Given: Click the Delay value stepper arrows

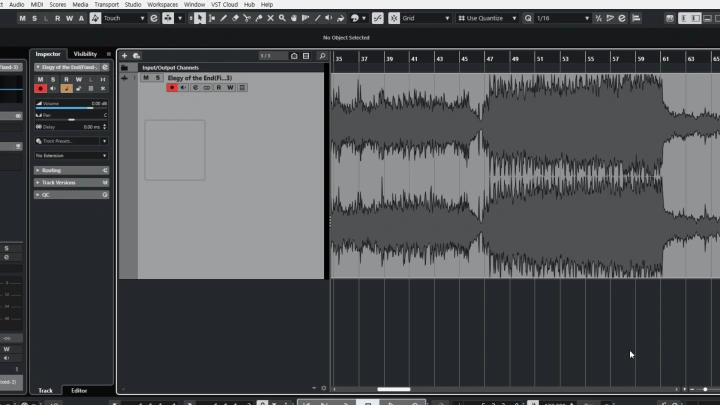Looking at the screenshot, I should [x=105, y=126].
